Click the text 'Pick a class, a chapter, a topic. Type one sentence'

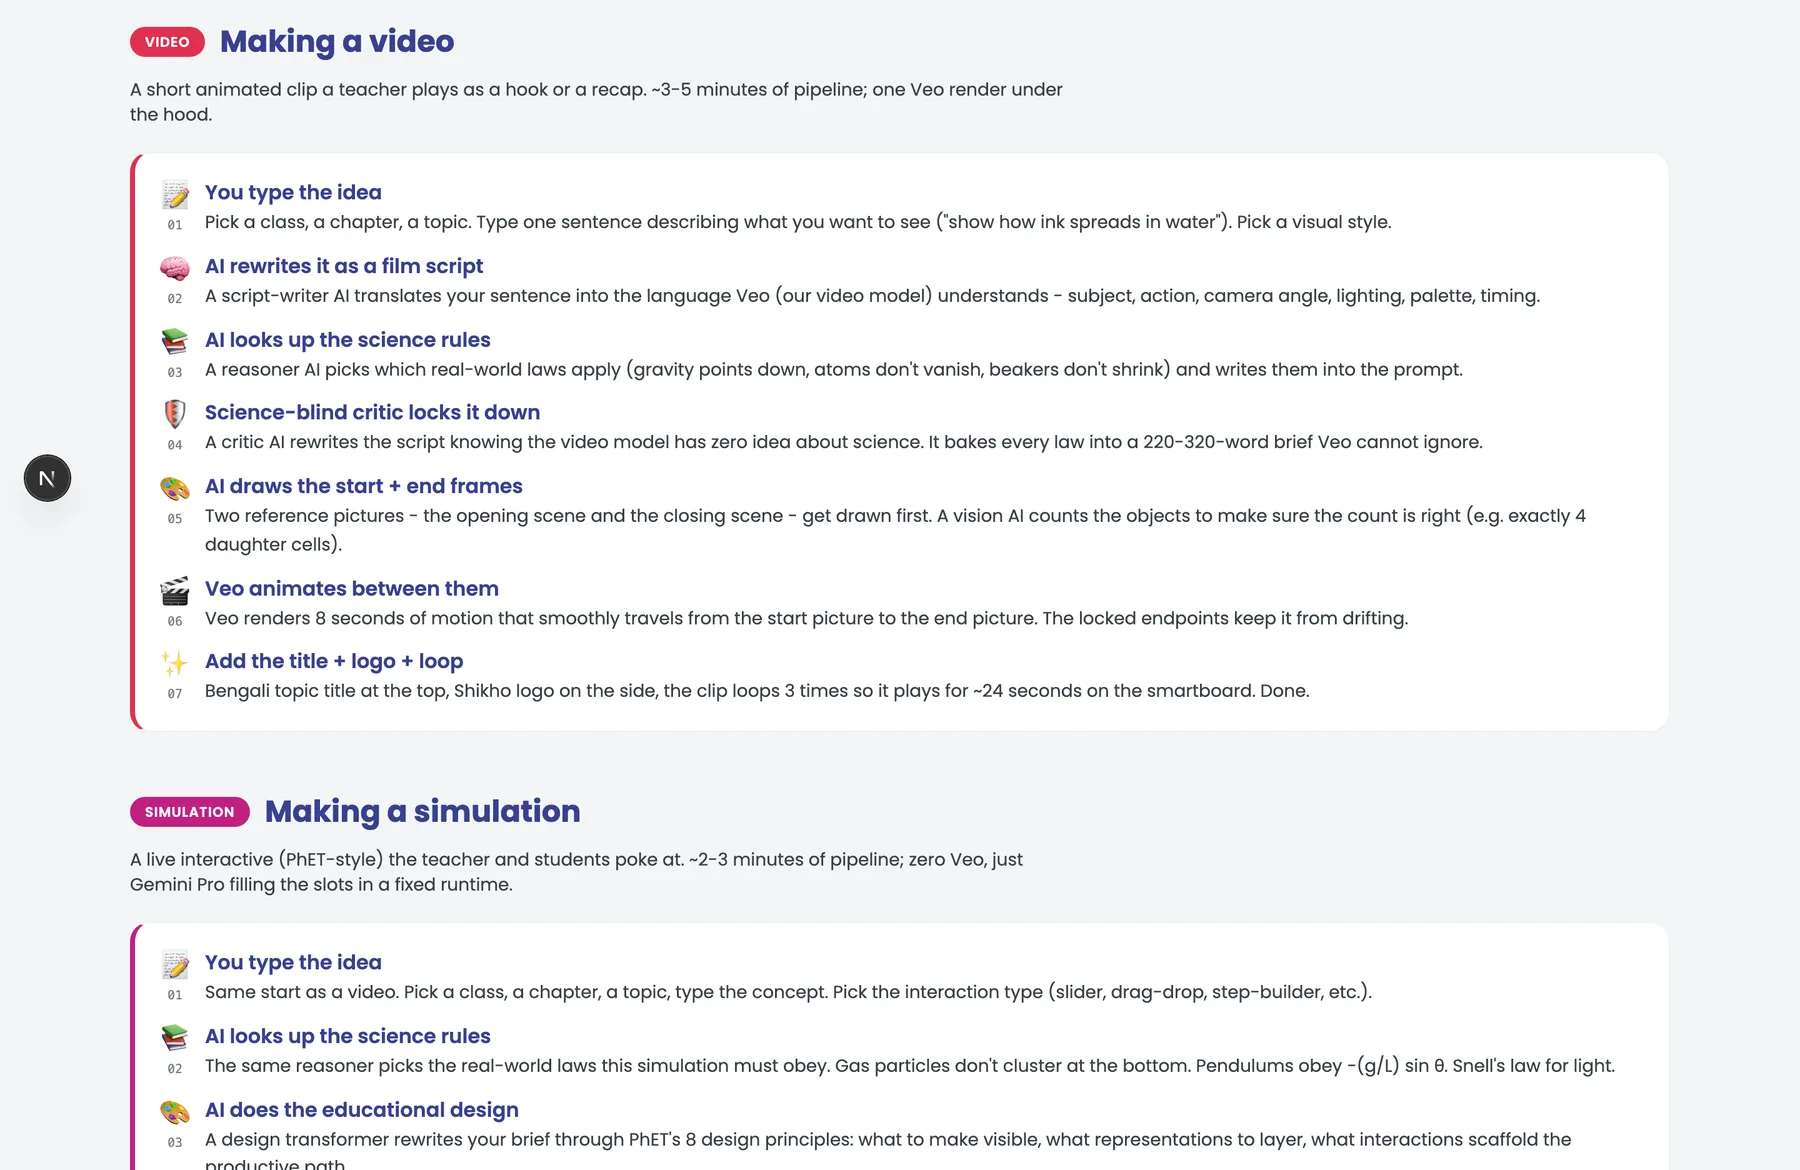click(x=798, y=222)
